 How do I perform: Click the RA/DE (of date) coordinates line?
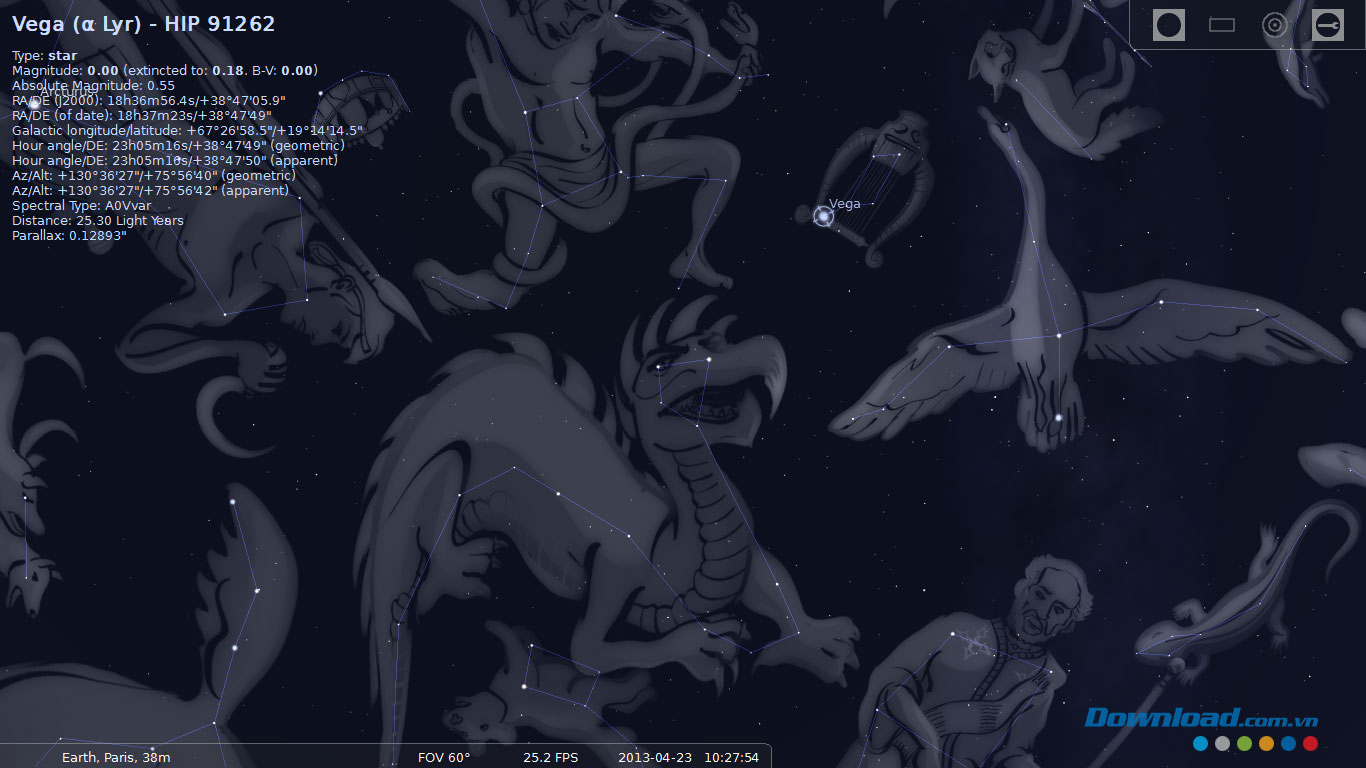(x=142, y=116)
